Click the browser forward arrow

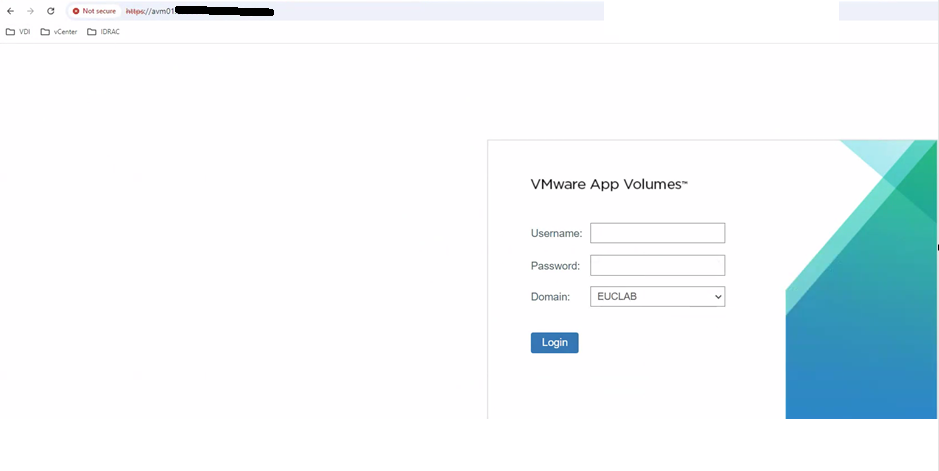point(30,11)
